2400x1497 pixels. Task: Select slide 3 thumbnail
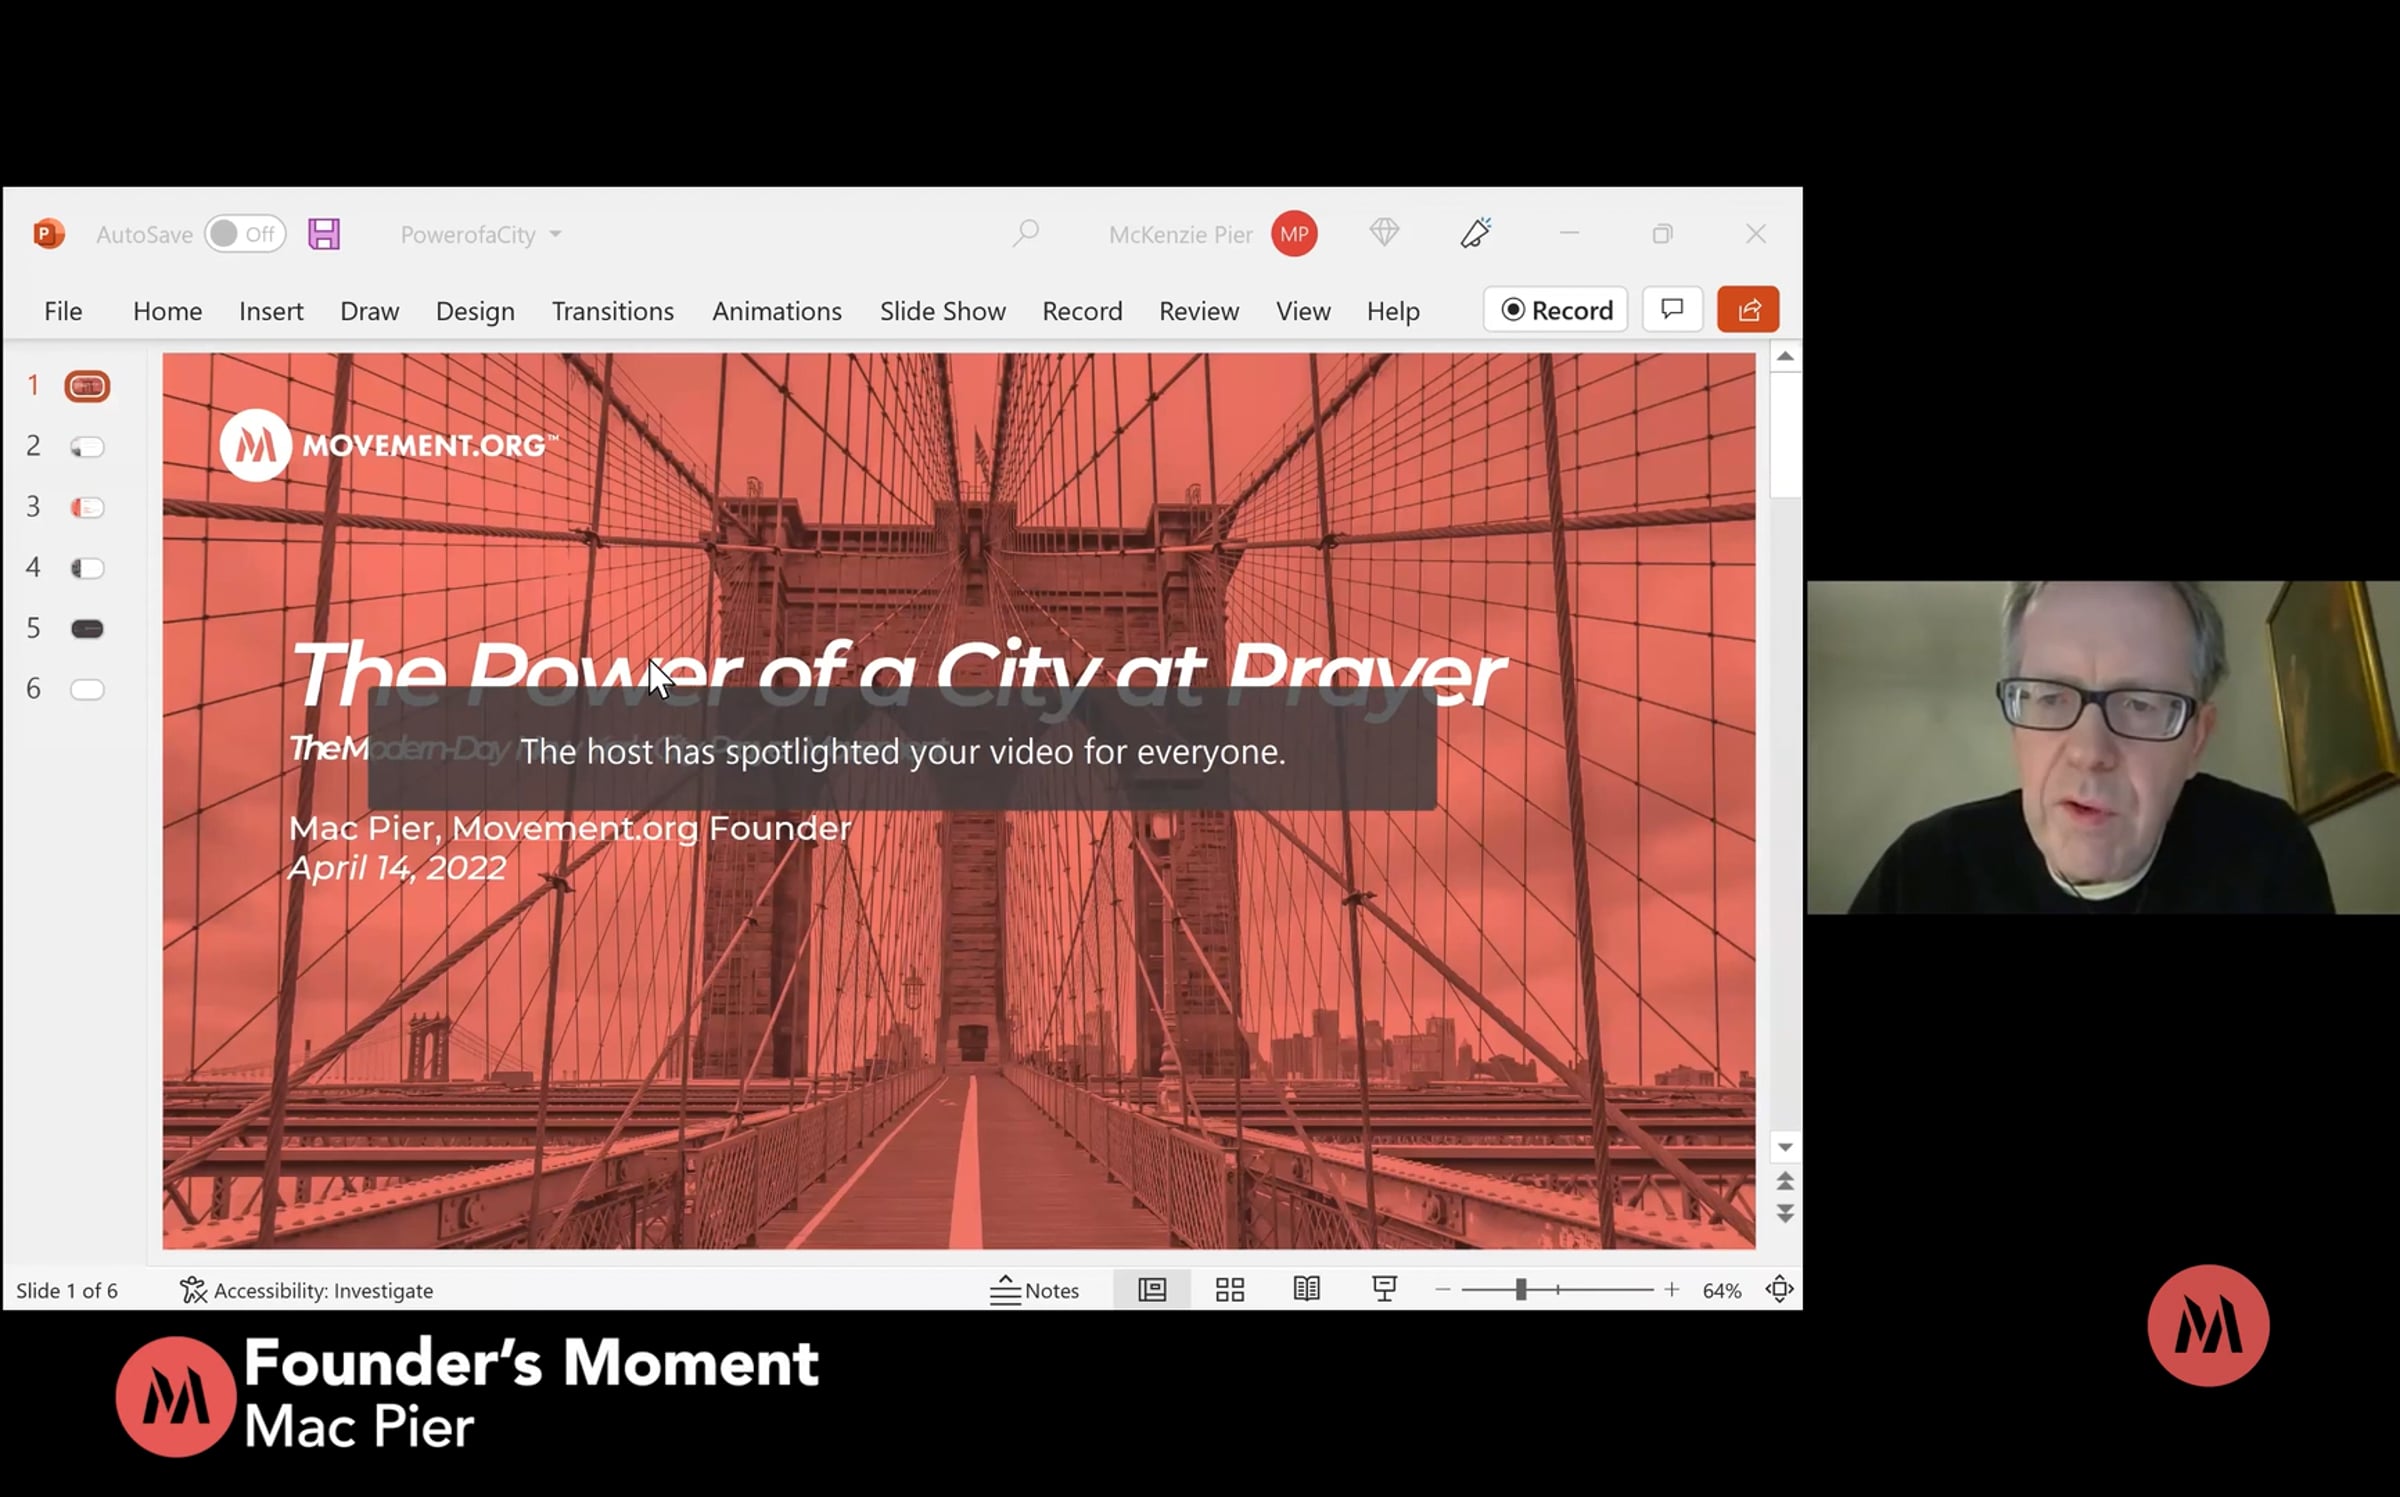[87, 508]
